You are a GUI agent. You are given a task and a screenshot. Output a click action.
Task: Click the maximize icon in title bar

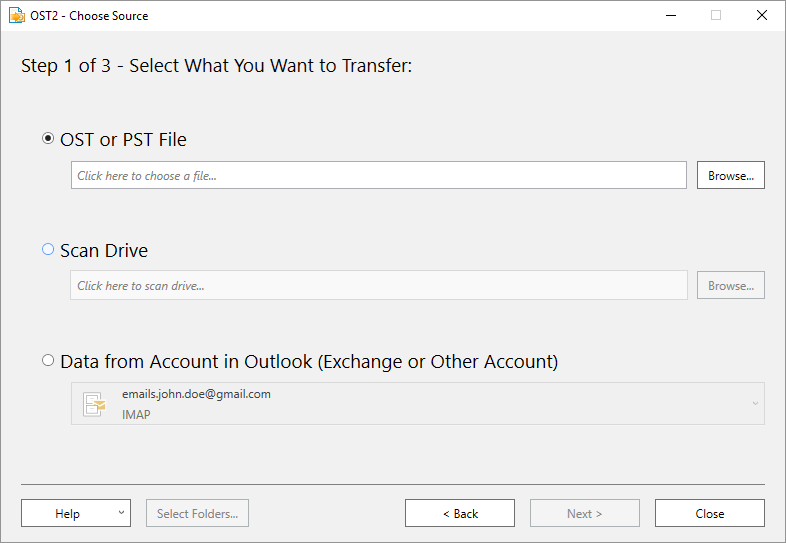716,16
